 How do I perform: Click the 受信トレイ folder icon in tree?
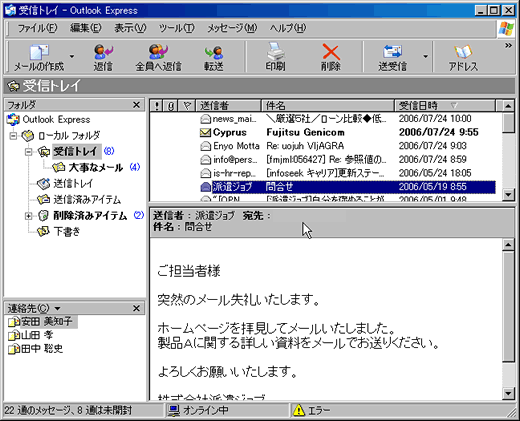(x=44, y=152)
